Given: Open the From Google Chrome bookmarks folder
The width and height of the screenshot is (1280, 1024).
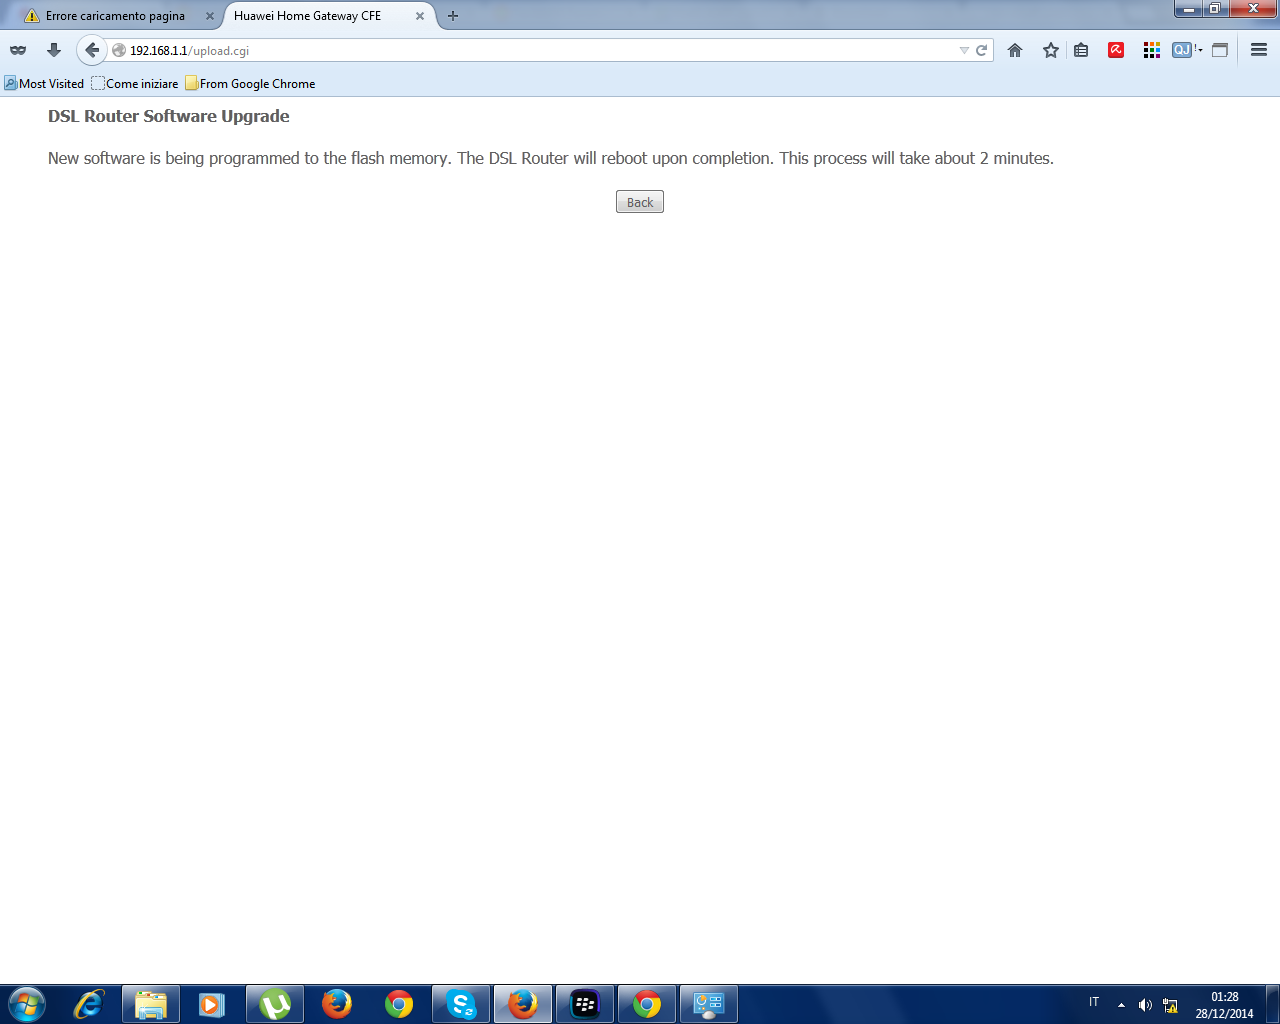Looking at the screenshot, I should (250, 84).
